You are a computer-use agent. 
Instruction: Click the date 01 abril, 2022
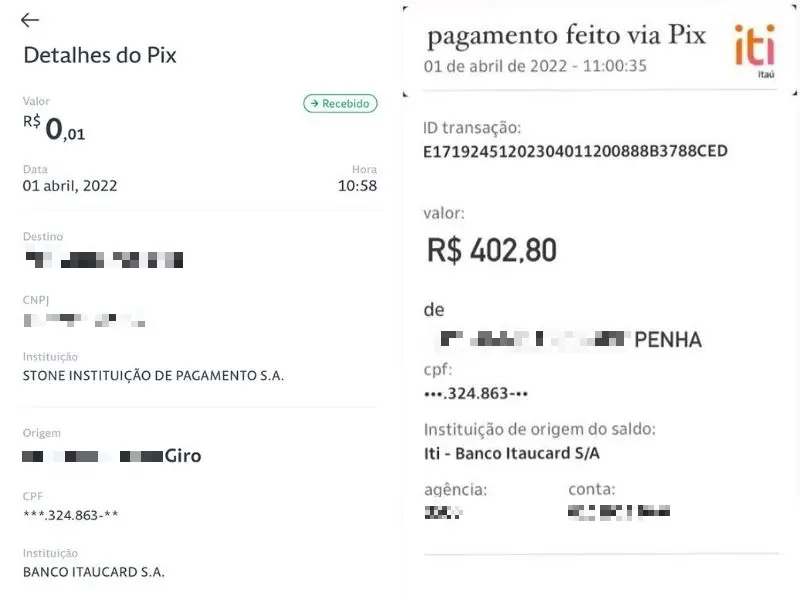pyautogui.click(x=70, y=186)
